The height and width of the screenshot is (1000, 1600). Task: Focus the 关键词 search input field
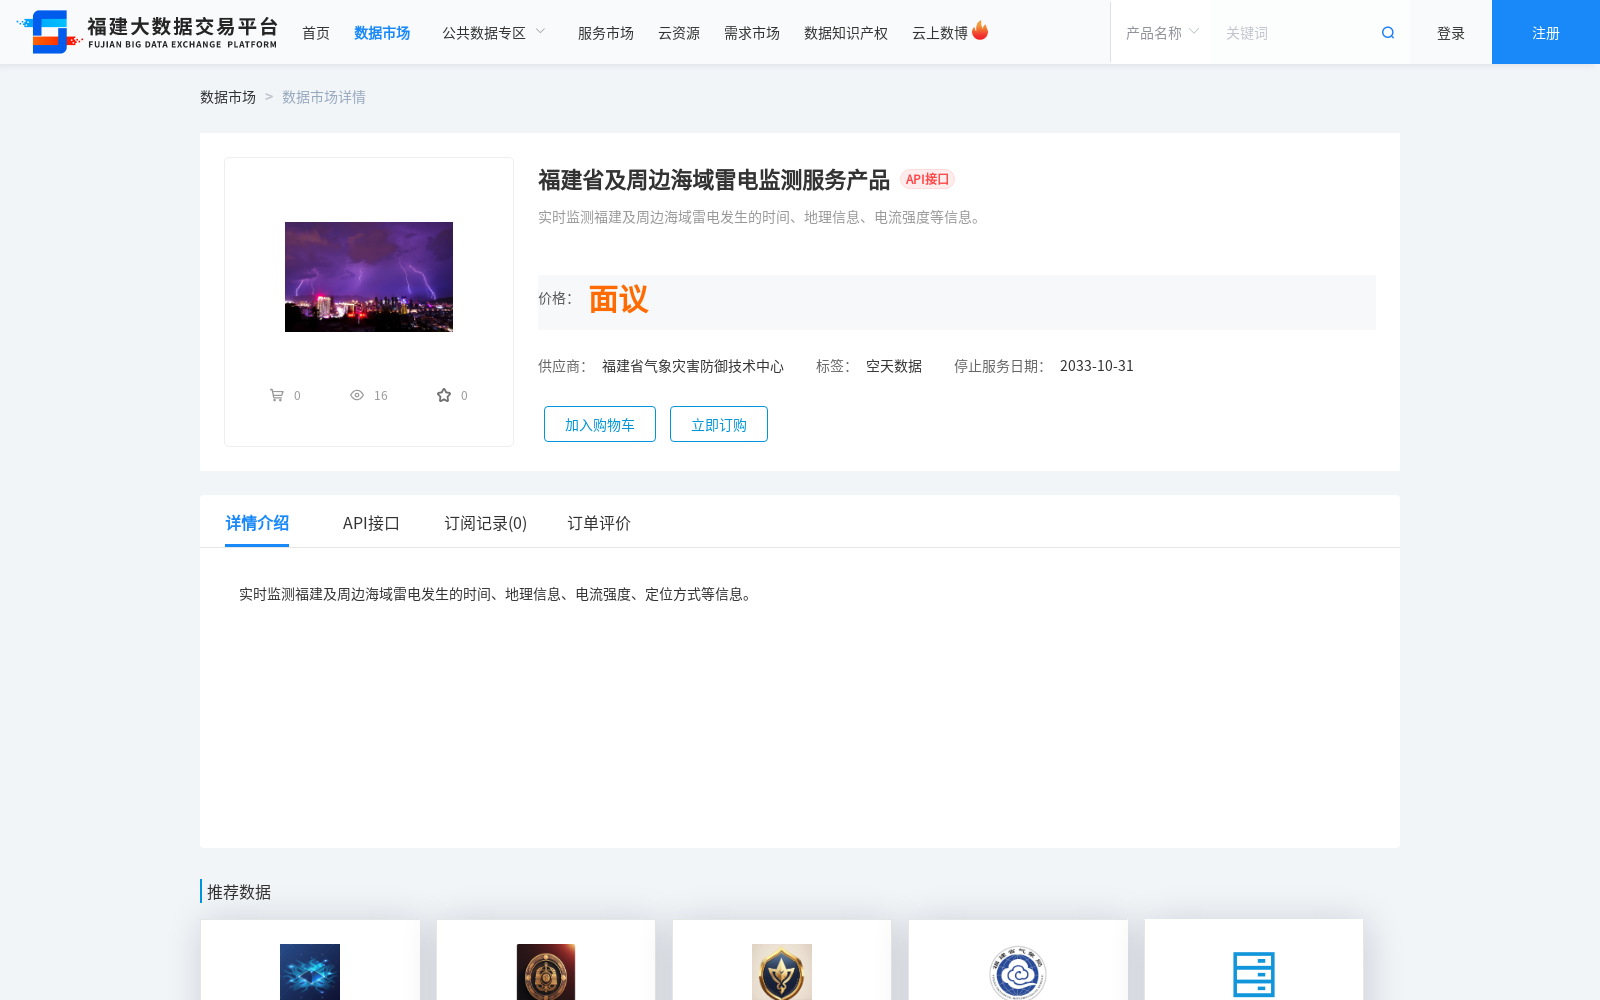(x=1295, y=33)
